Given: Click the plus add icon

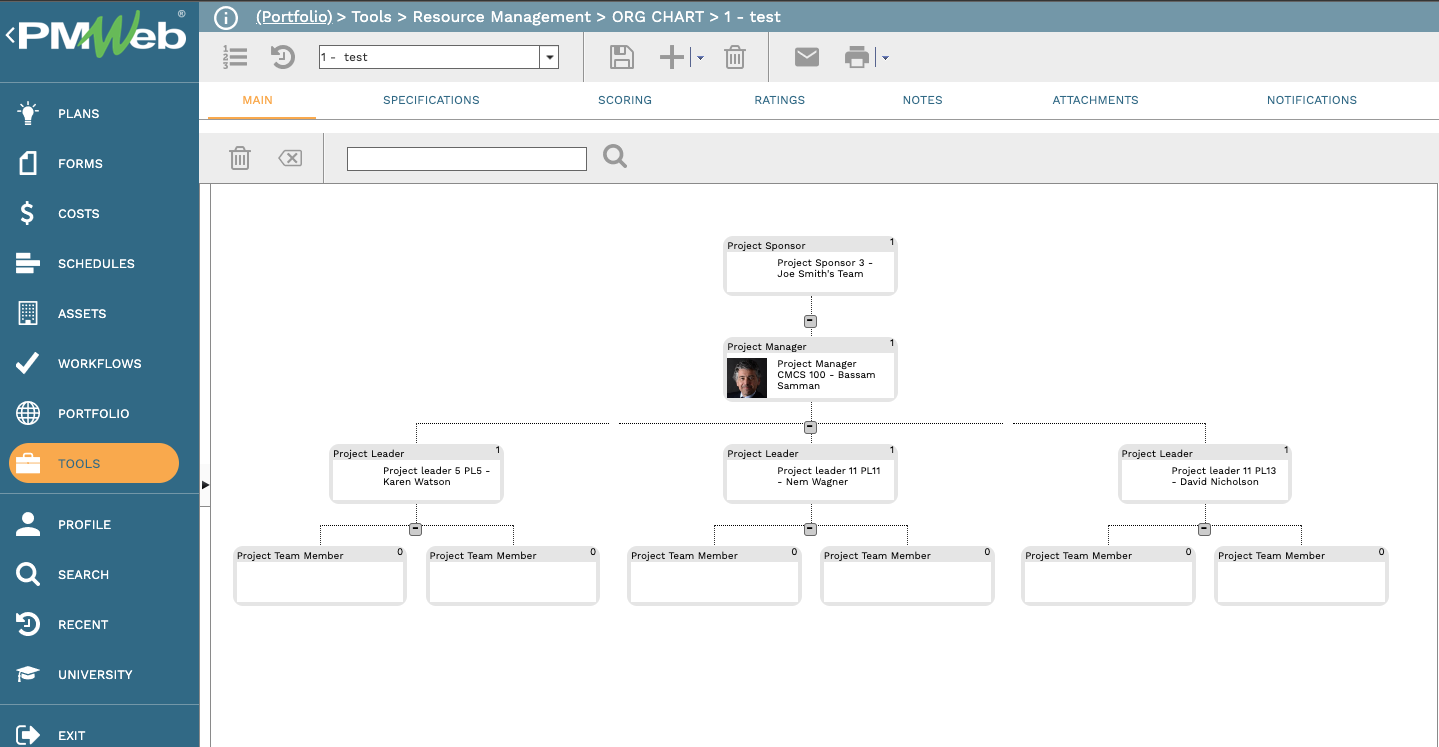Looking at the screenshot, I should point(672,57).
